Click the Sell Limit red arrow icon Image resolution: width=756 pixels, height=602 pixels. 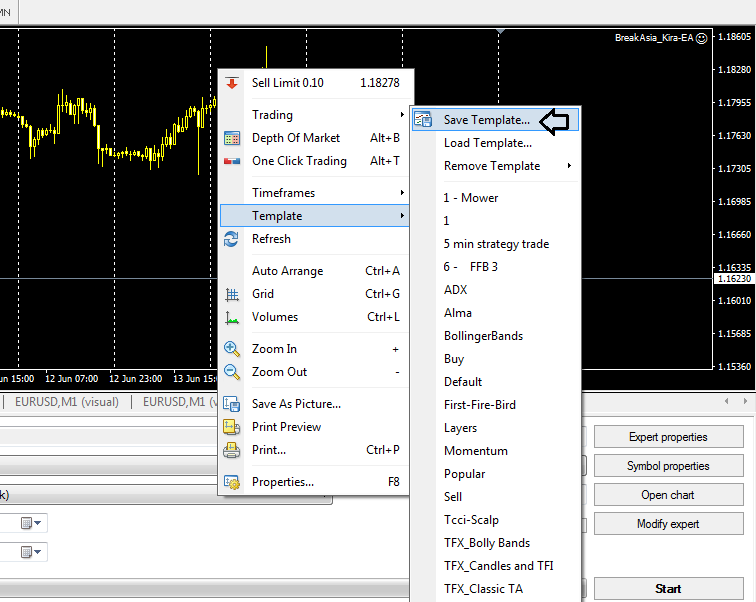pyautogui.click(x=232, y=83)
